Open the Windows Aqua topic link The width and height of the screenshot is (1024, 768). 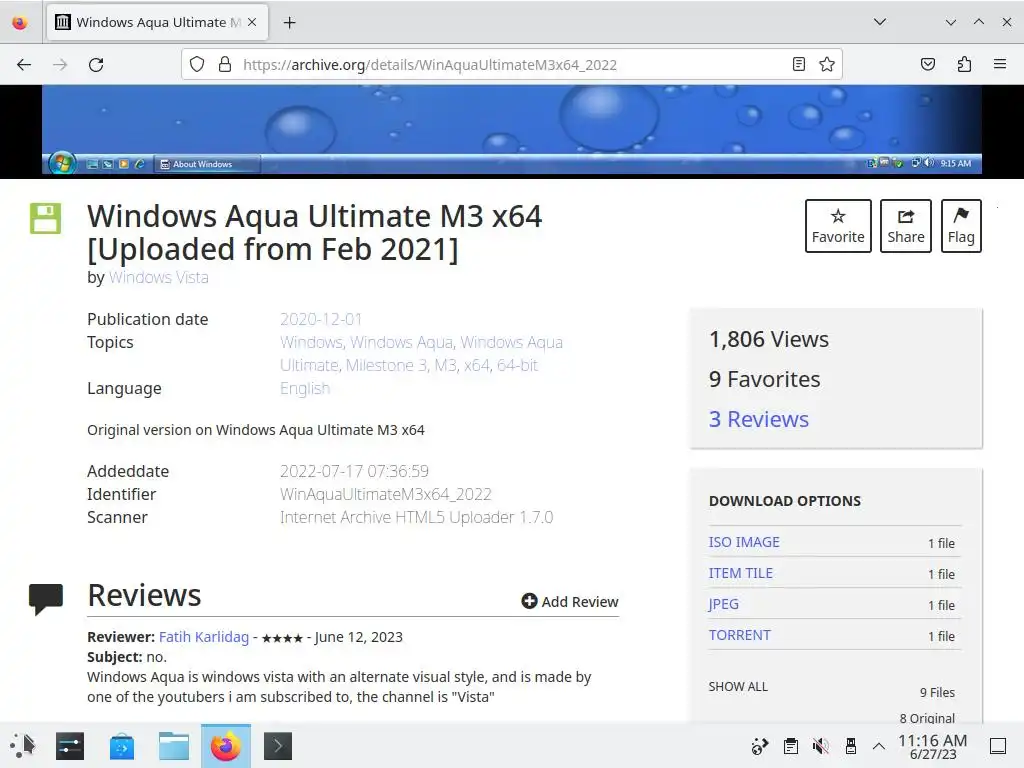tap(402, 342)
